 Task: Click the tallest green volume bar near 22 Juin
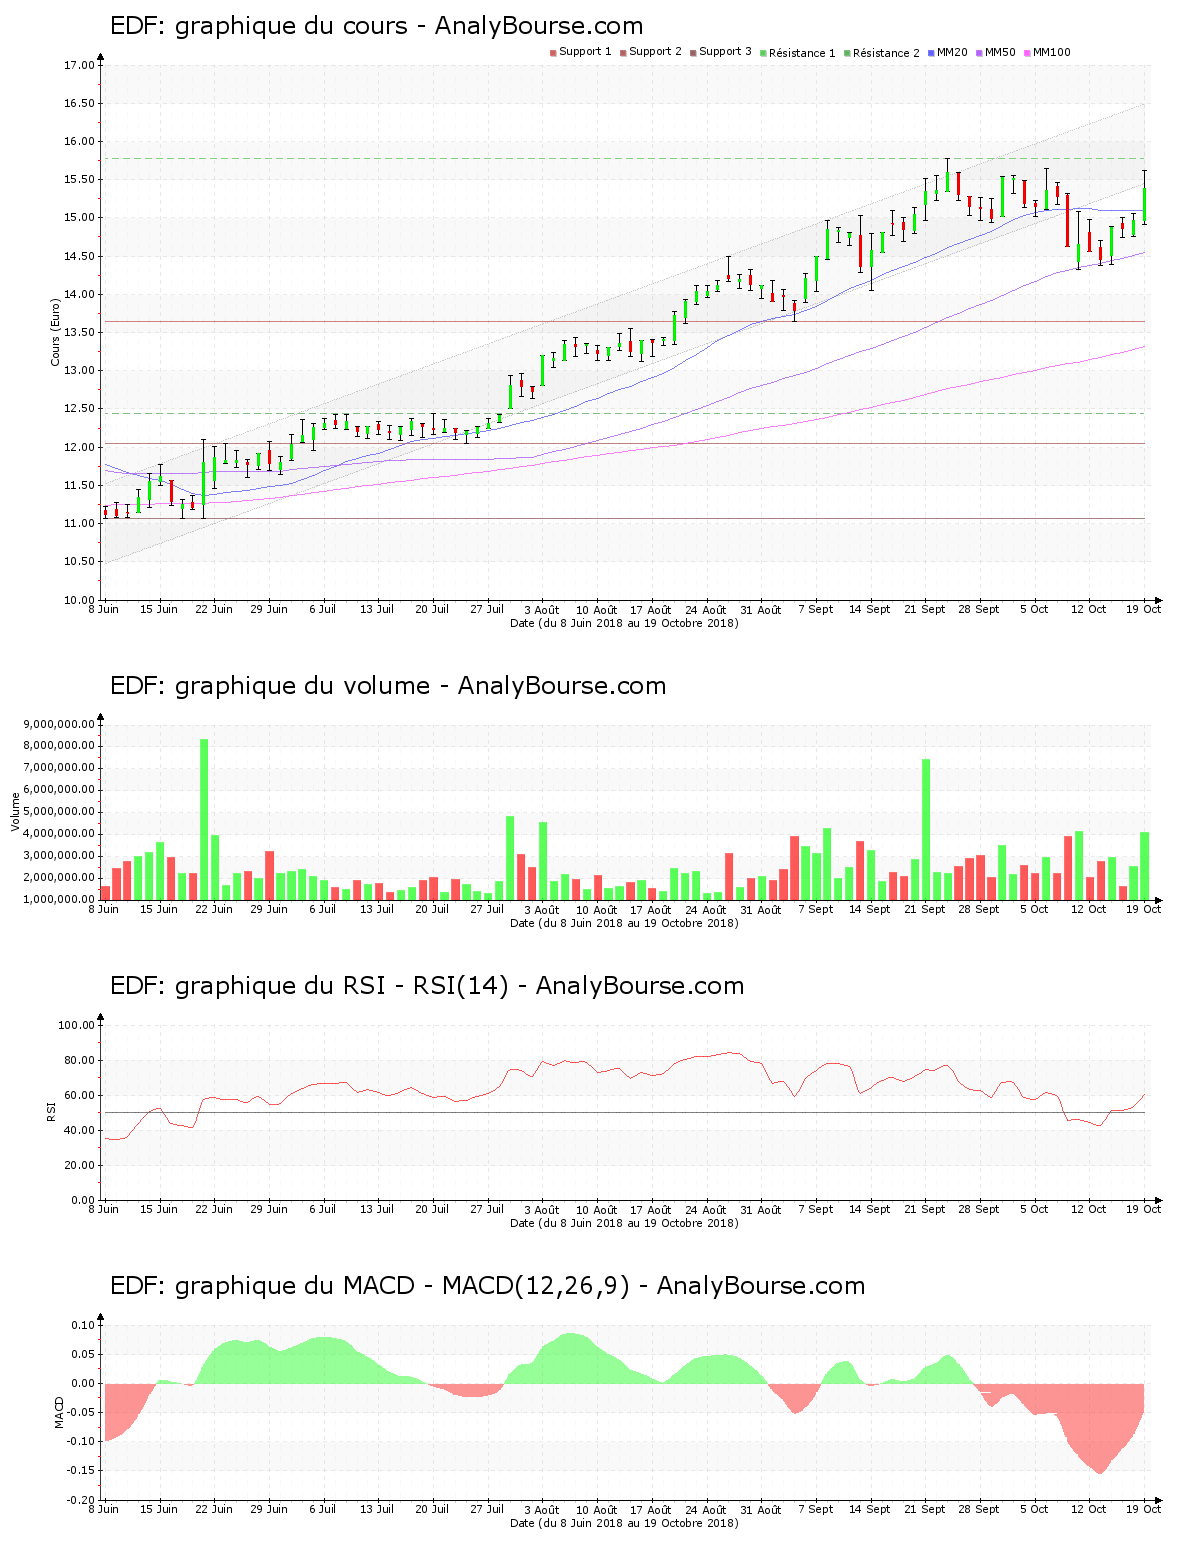coord(204,819)
